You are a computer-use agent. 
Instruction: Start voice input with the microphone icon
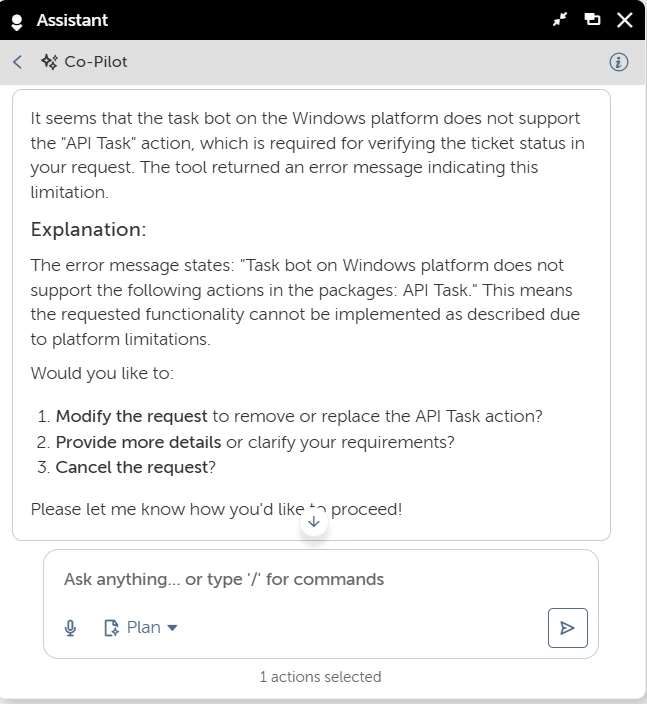[70, 628]
